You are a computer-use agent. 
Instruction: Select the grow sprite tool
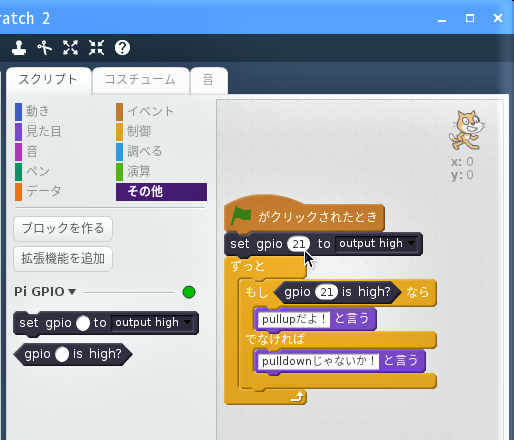[70, 48]
